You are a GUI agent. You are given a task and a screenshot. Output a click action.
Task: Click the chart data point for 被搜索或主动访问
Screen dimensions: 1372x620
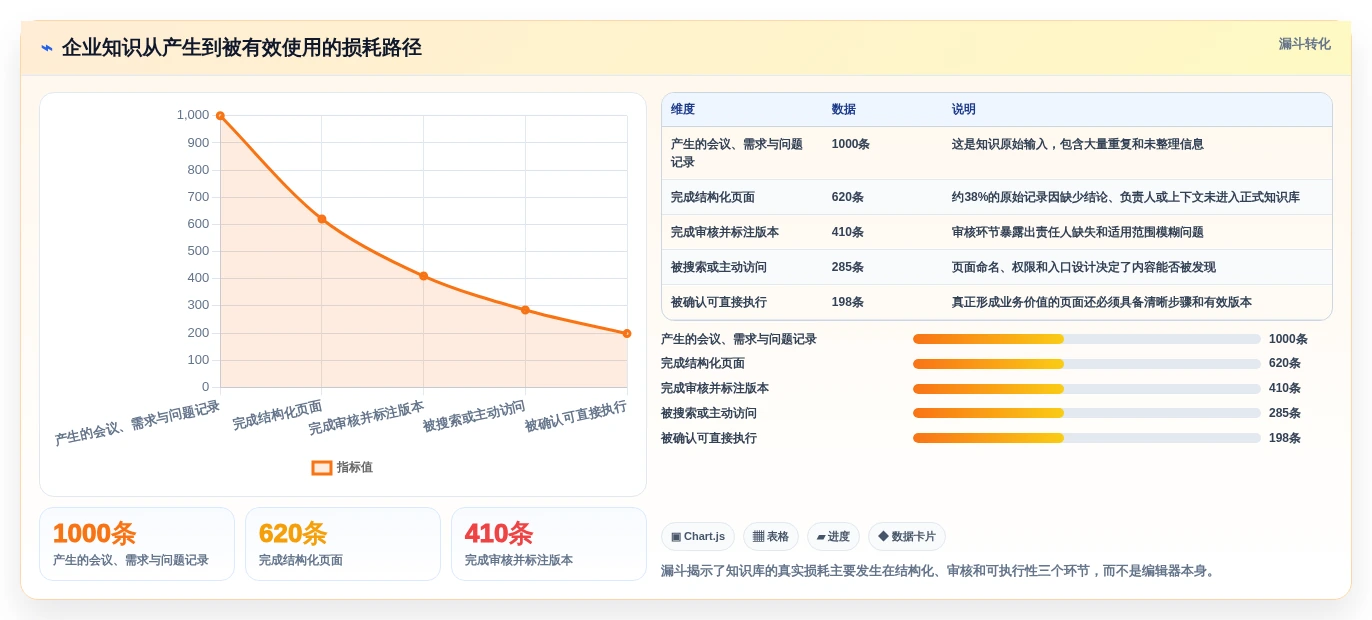coord(525,310)
